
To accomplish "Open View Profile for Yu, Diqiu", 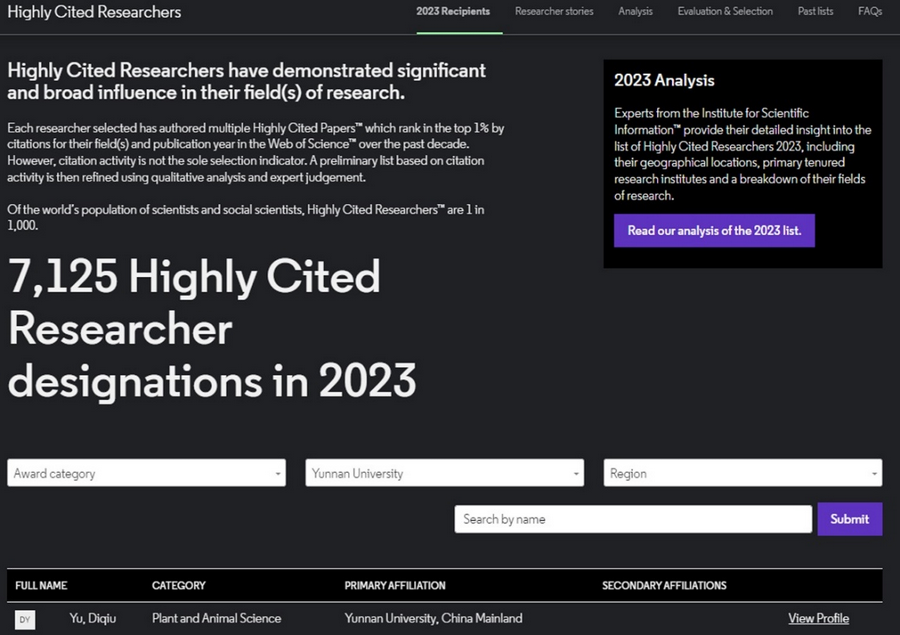I will [x=818, y=618].
